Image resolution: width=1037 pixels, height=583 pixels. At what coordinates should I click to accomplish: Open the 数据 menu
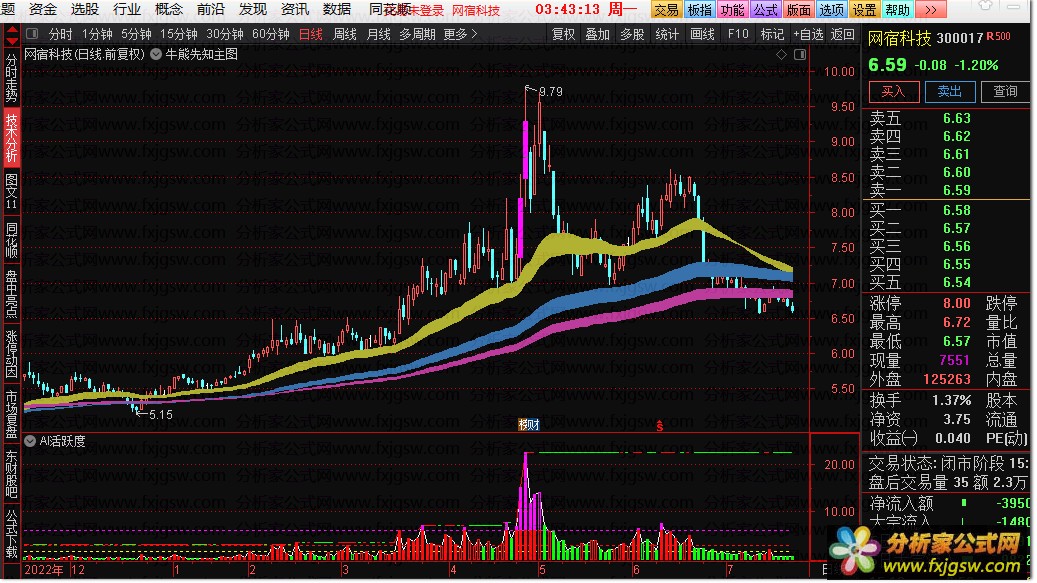coord(337,9)
